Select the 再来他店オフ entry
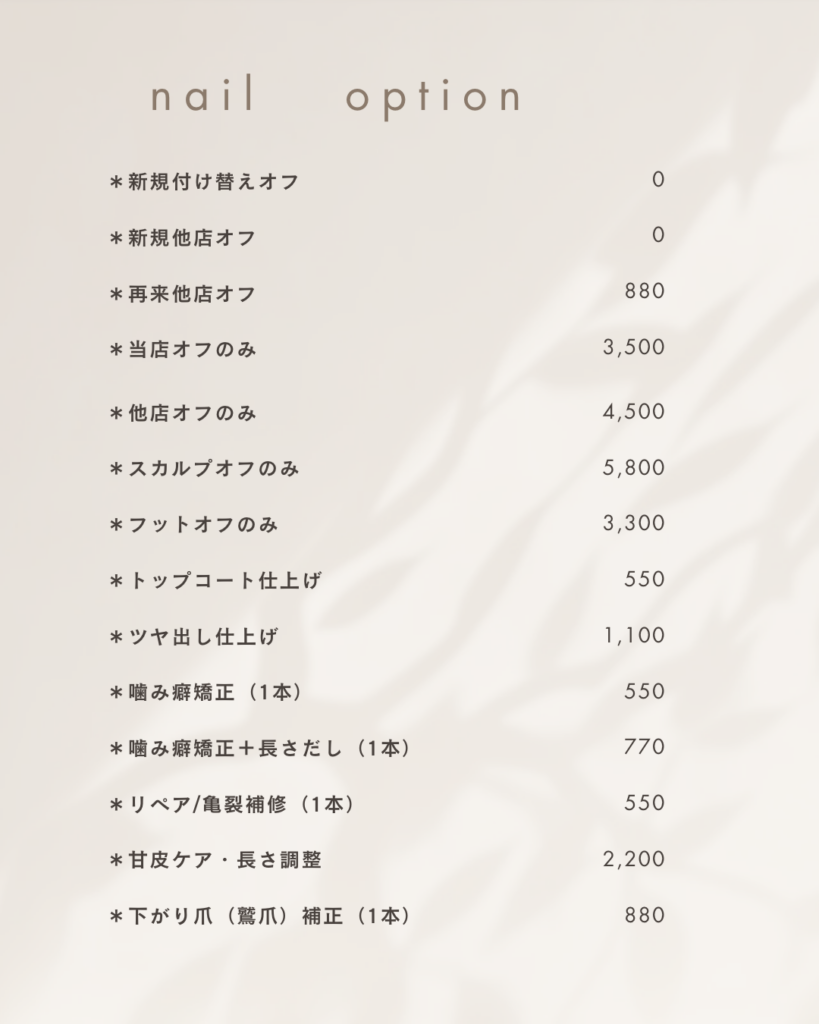This screenshot has width=819, height=1024. (183, 294)
